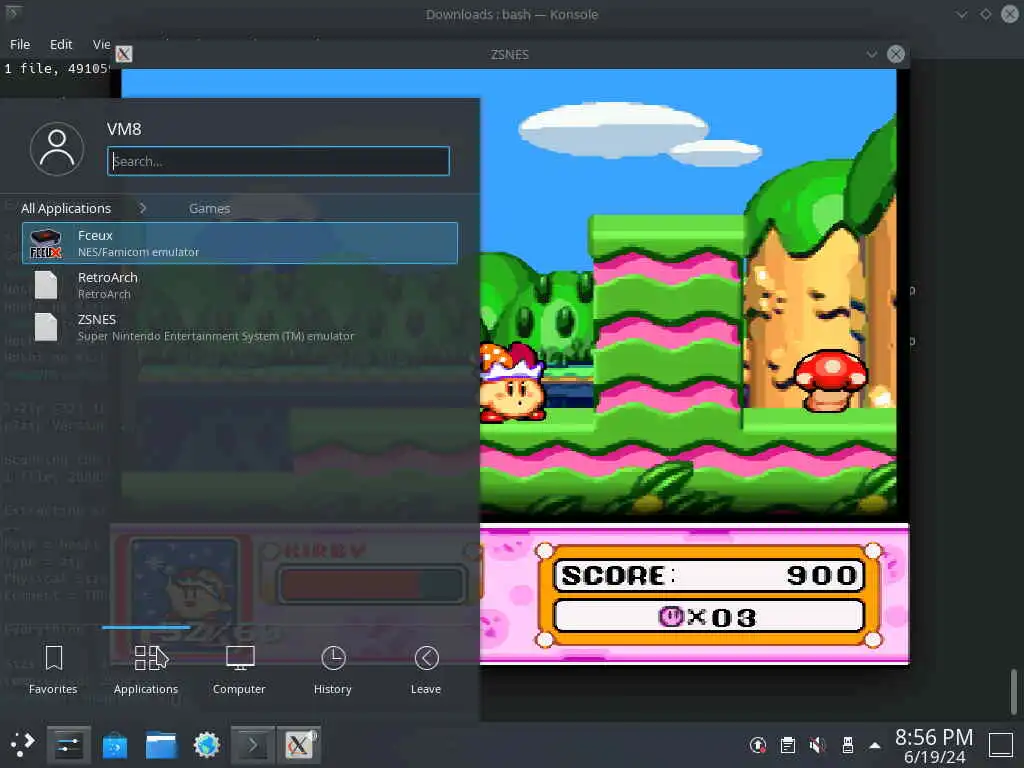Click the Show Desktop button
1024x768 pixels.
point(1000,744)
